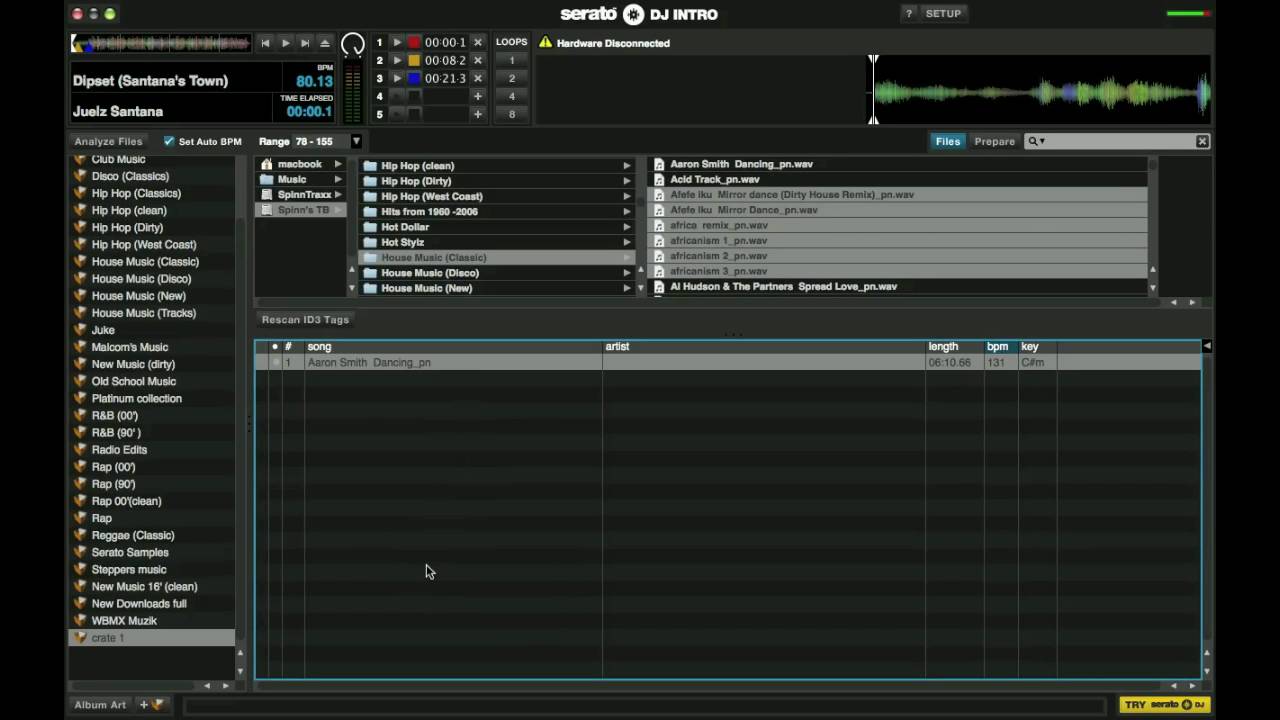Delete cue point 2 with X
The image size is (1280, 720).
[478, 60]
